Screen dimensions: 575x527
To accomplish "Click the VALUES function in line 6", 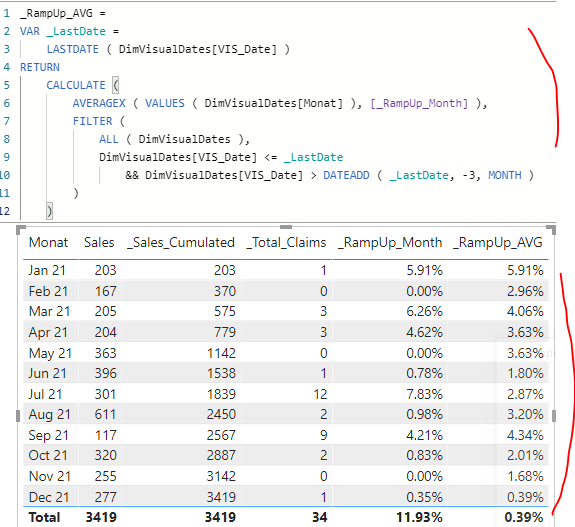I will point(165,103).
